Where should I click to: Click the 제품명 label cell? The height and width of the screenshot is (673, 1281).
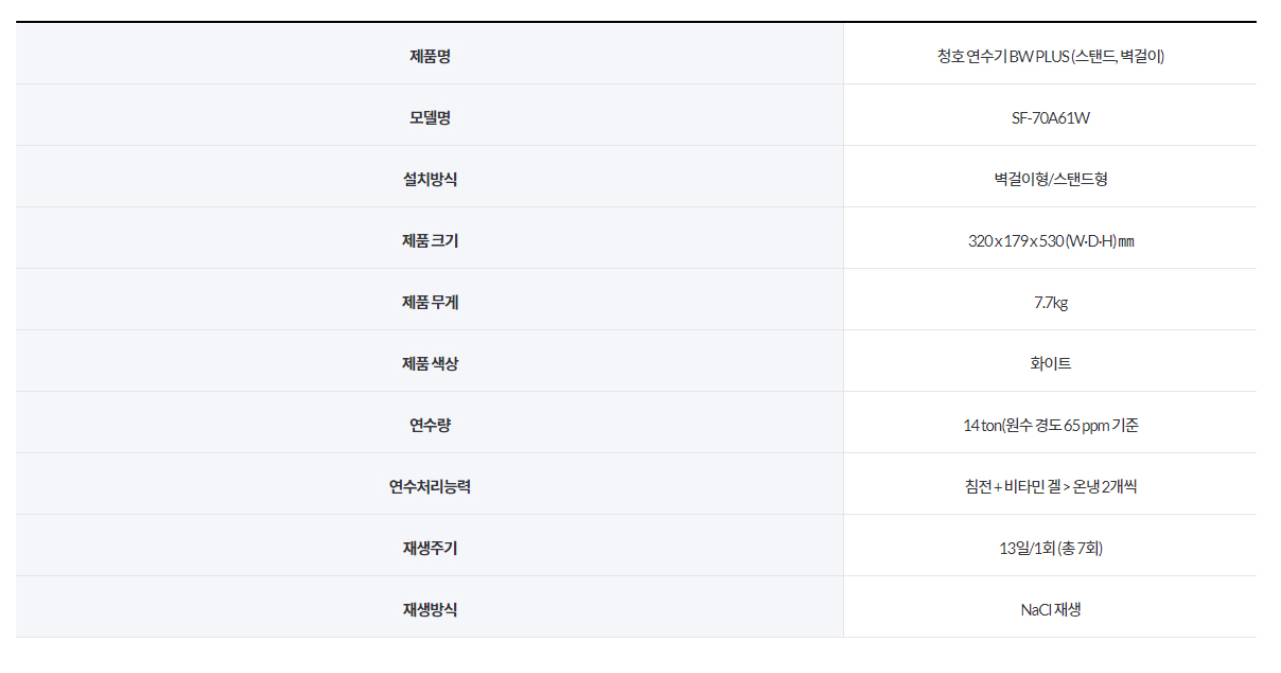point(430,56)
